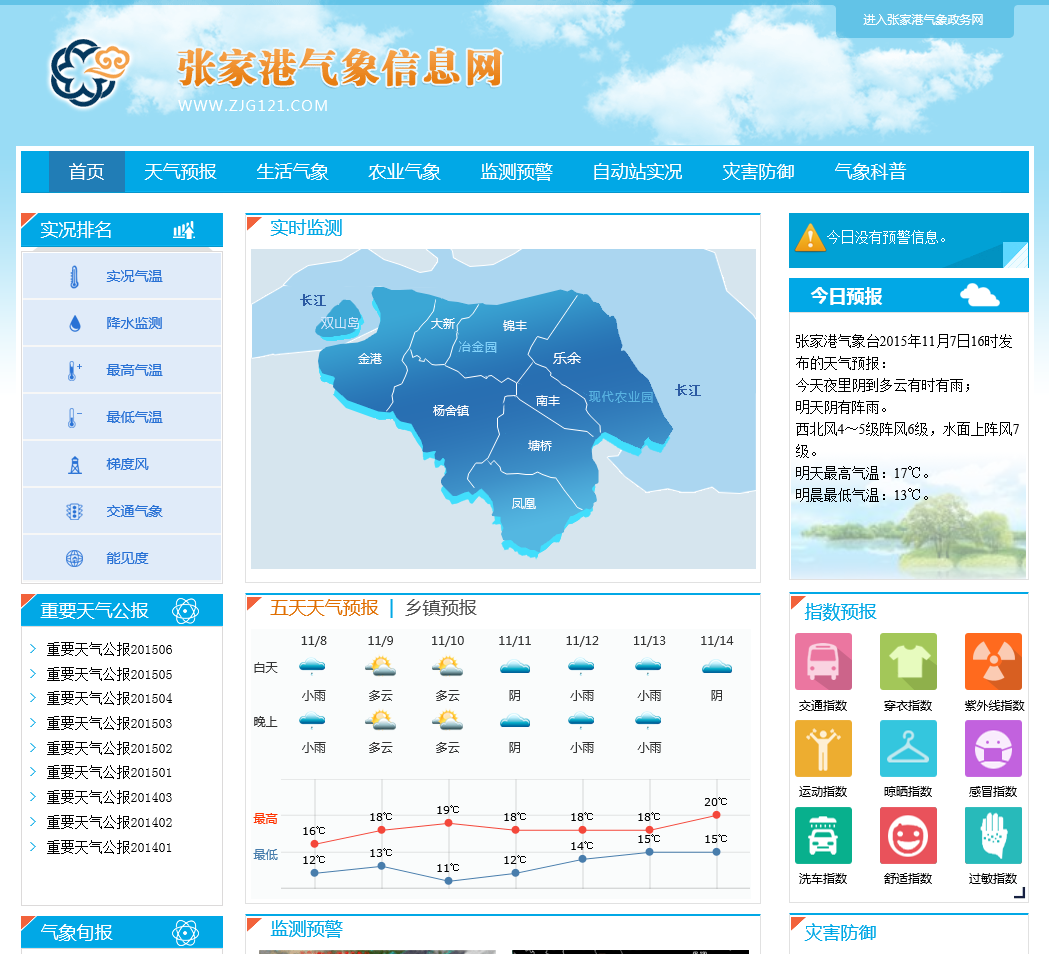The width and height of the screenshot is (1049, 954).
Task: Select the 最低气温 thermometer icon
Action: click(x=74, y=417)
